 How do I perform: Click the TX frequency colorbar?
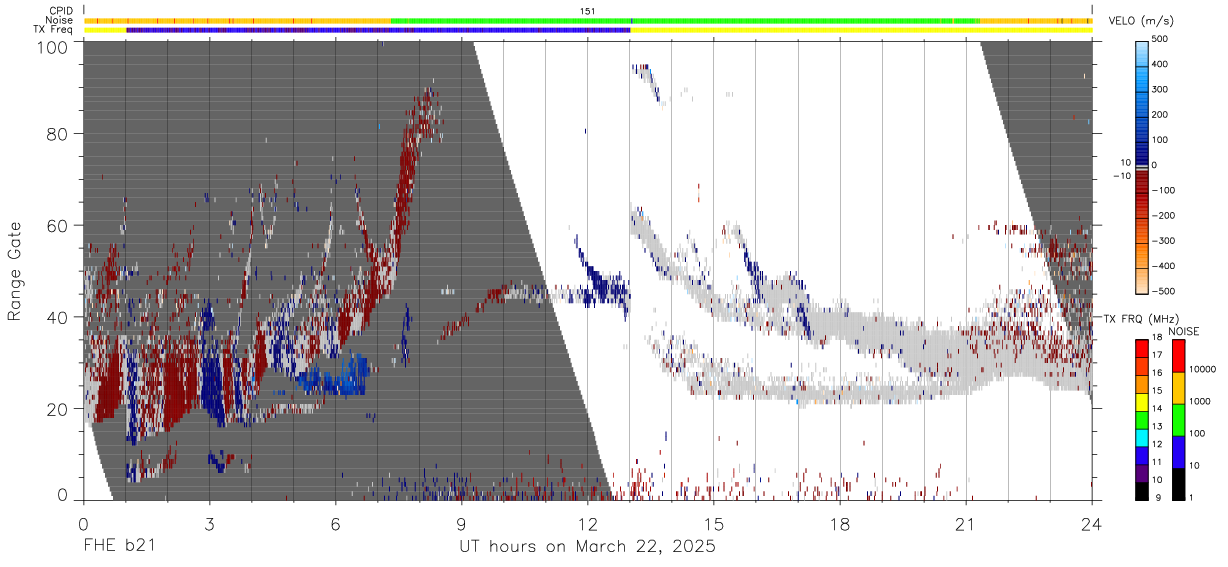tap(1142, 419)
